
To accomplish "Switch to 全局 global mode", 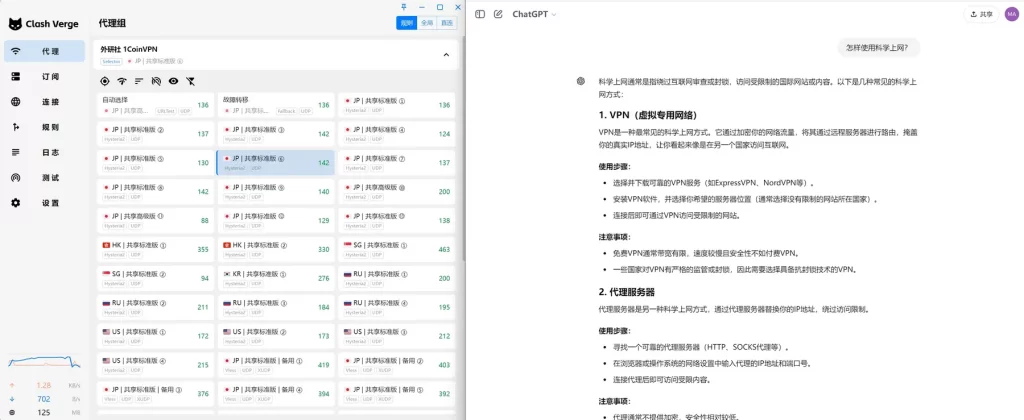I will coord(426,23).
